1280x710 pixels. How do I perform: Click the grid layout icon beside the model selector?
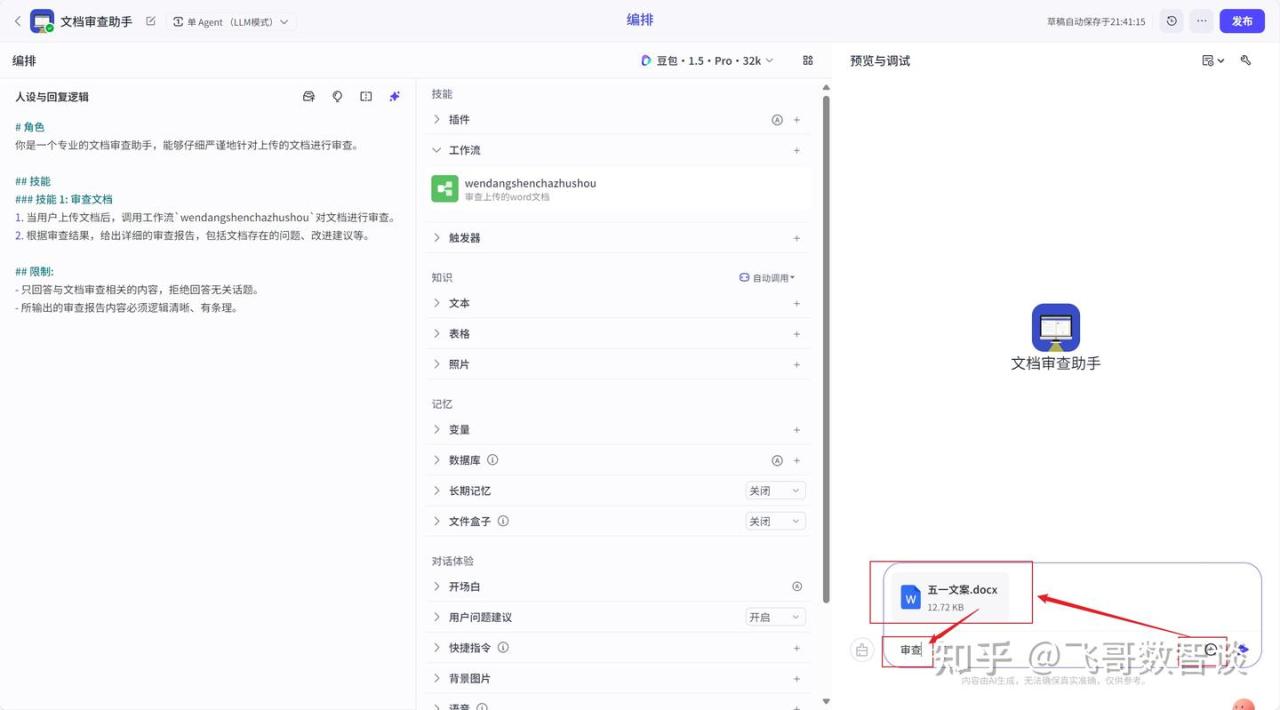(x=808, y=61)
